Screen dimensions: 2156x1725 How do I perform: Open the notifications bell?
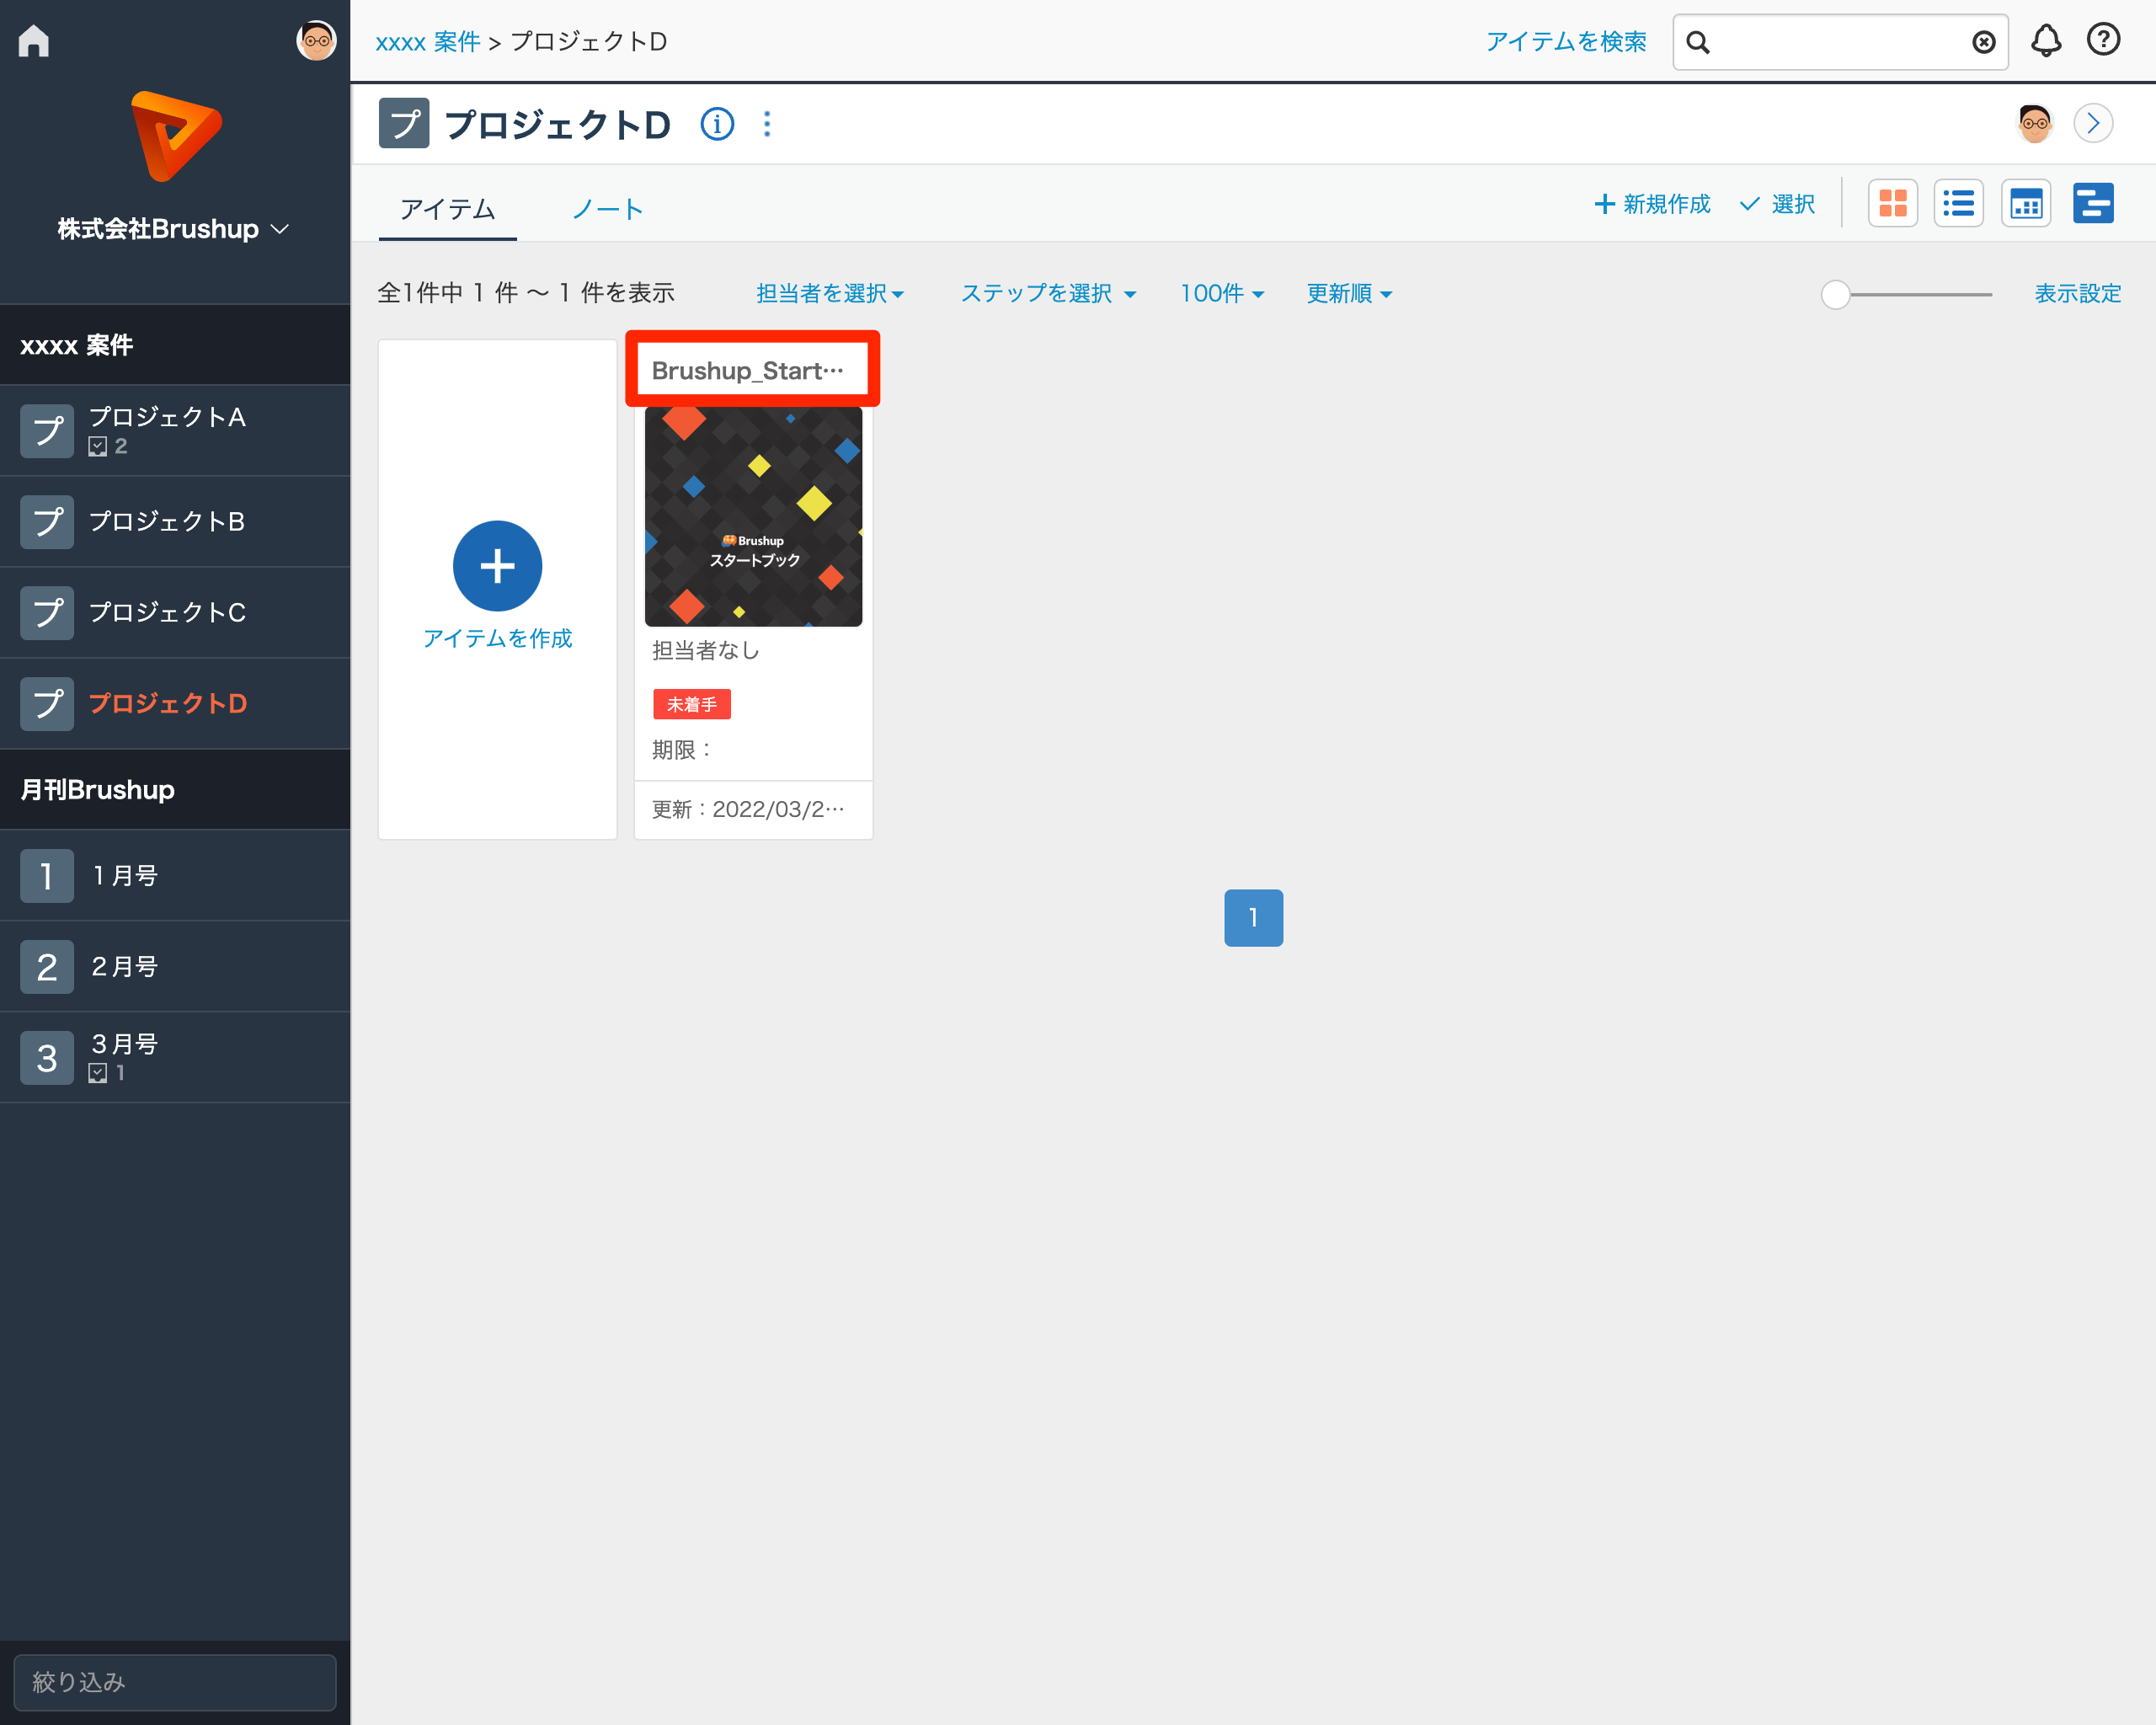click(x=2046, y=41)
